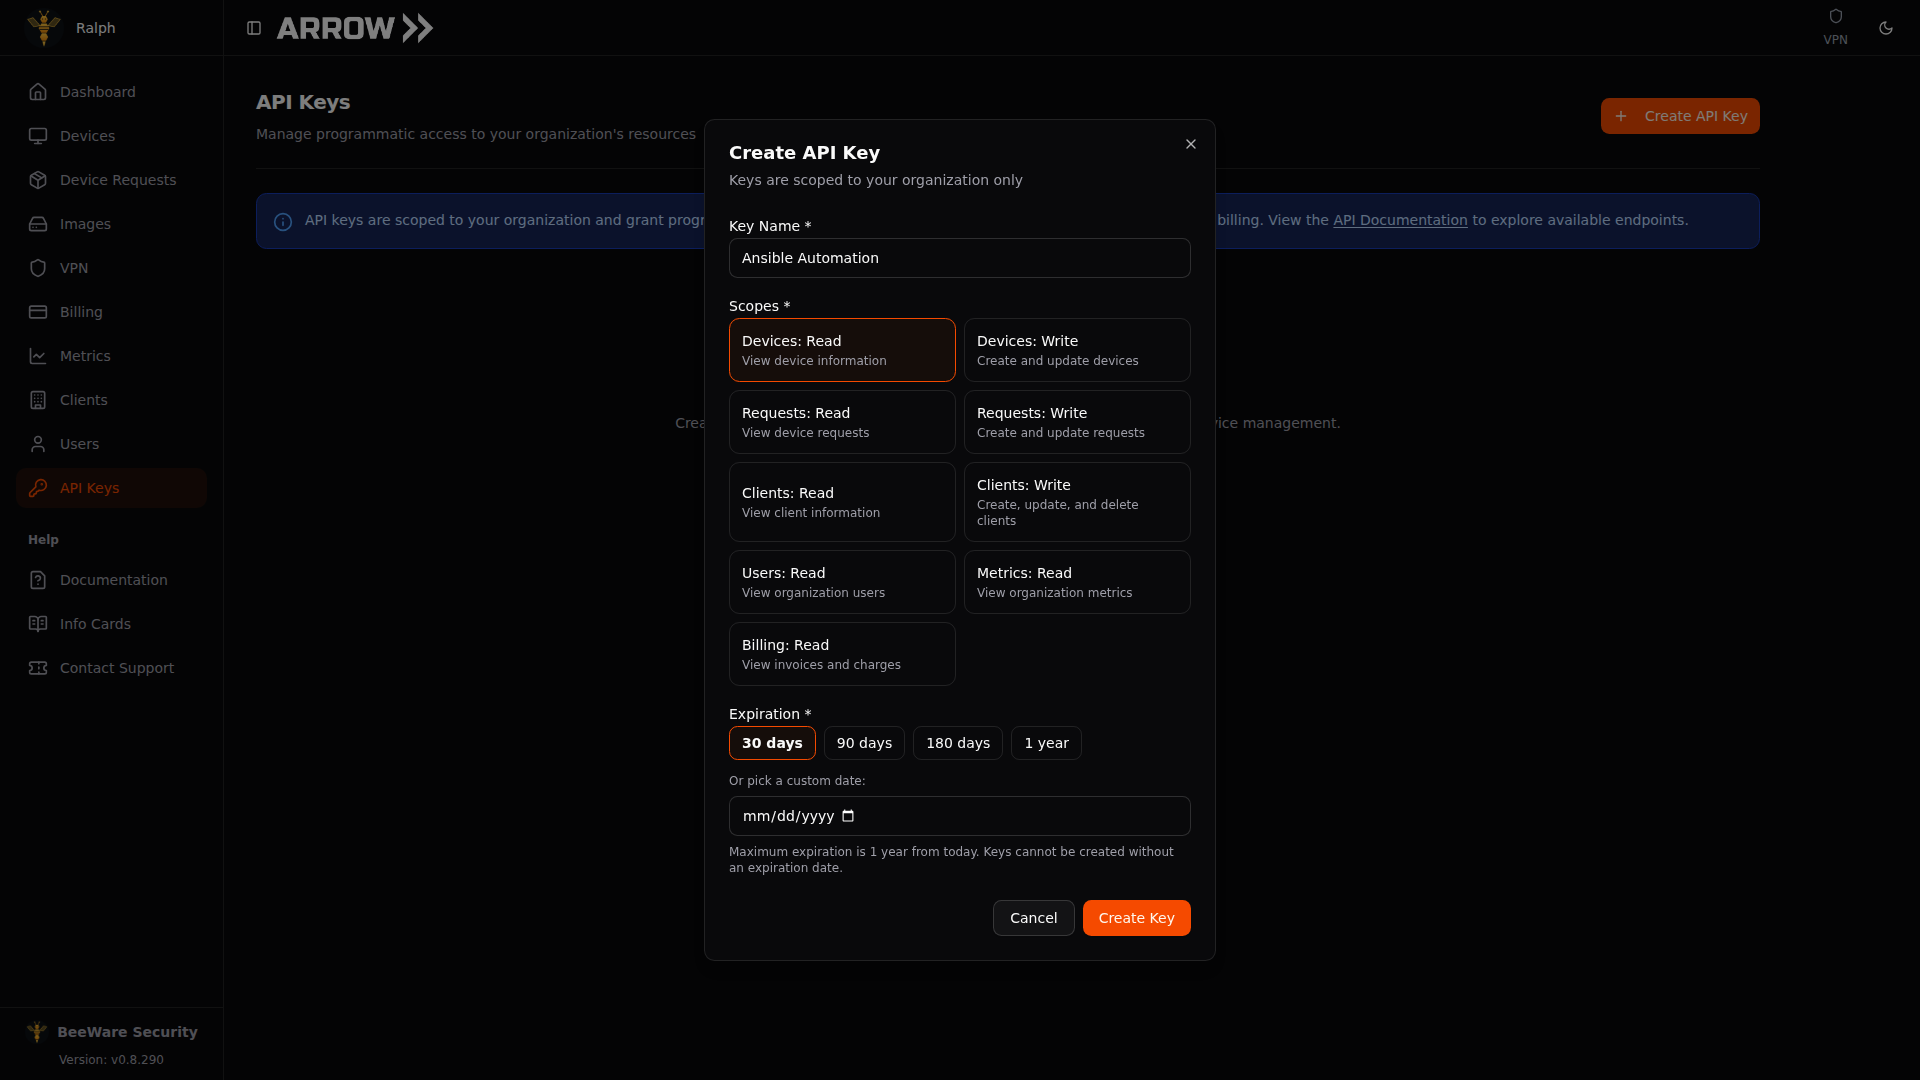
Task: Open Metrics in the sidebar
Action: click(111, 356)
